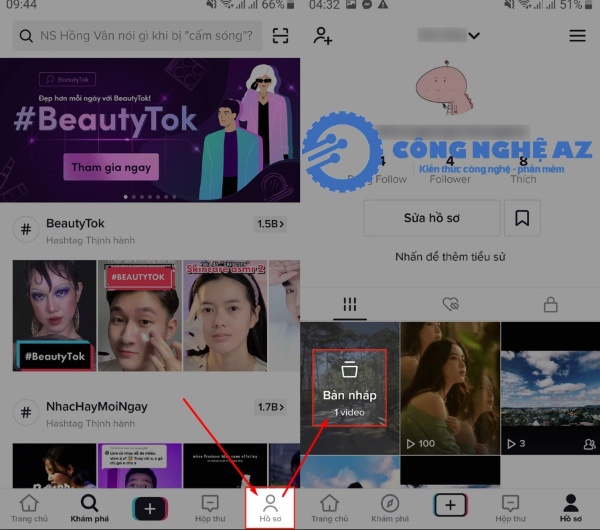
Task: Tap the Follower count on profile
Action: [450, 171]
